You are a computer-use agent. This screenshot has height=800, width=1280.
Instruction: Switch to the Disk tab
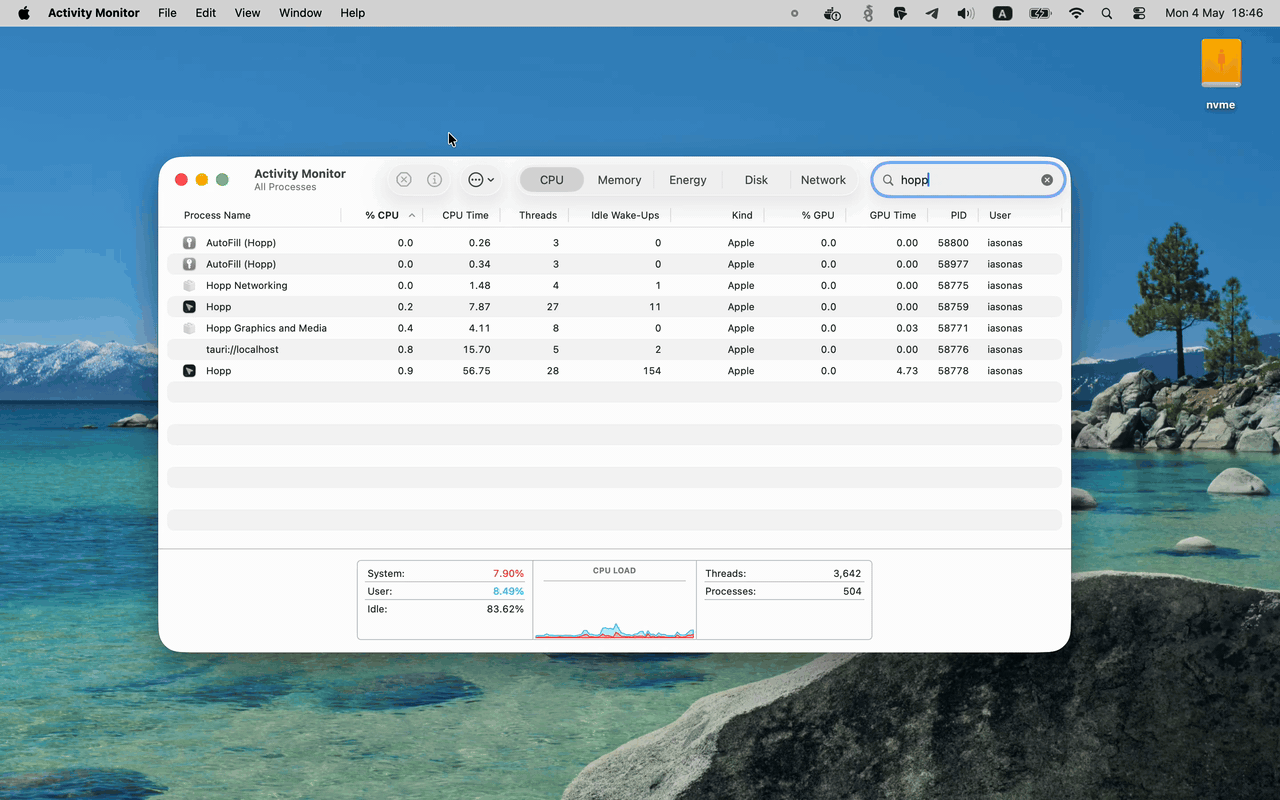pos(756,180)
